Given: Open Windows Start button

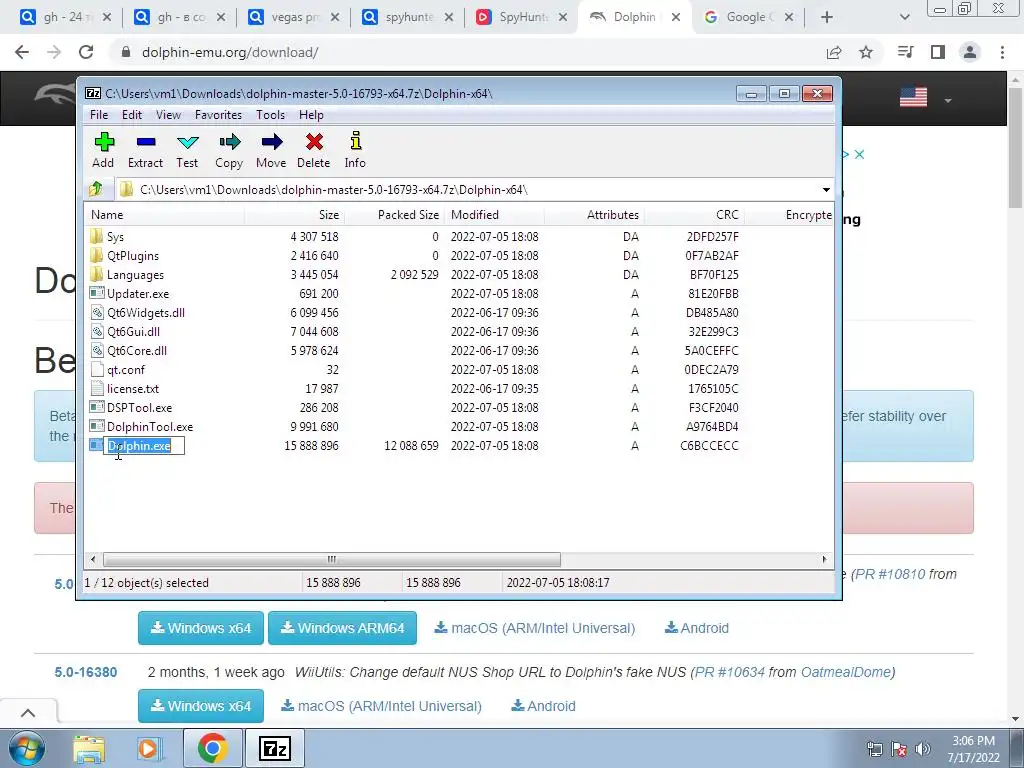Looking at the screenshot, I should (x=27, y=748).
